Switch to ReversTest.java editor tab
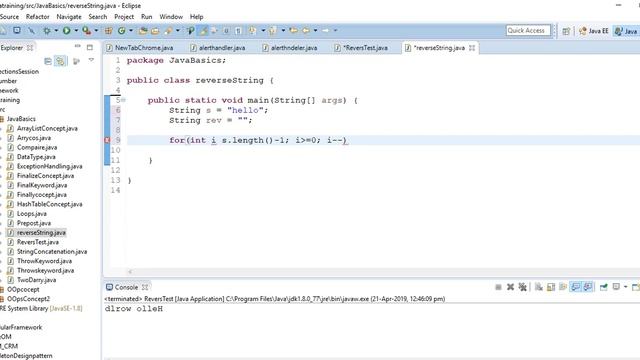This screenshot has height=360, width=640. pos(361,48)
